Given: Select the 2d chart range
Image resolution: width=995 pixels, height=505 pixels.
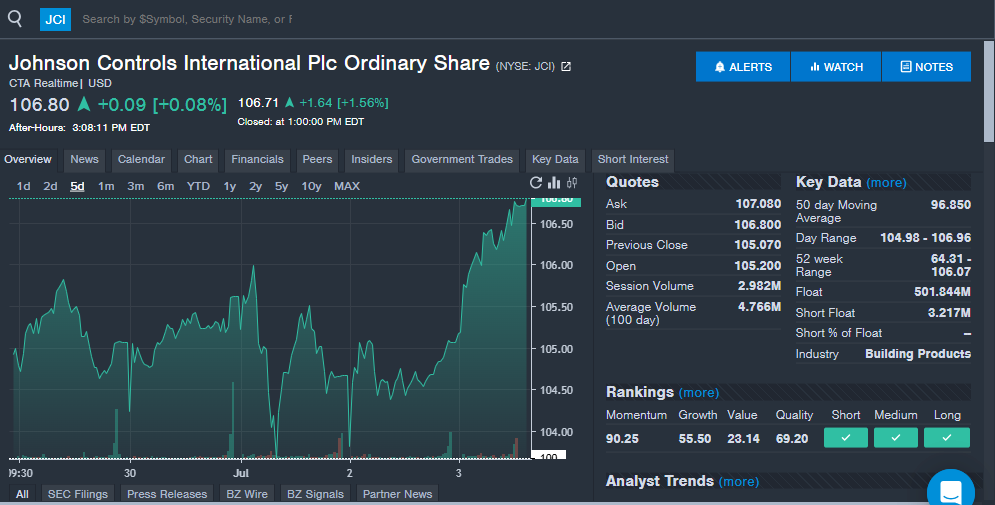Looking at the screenshot, I should click(x=50, y=187).
